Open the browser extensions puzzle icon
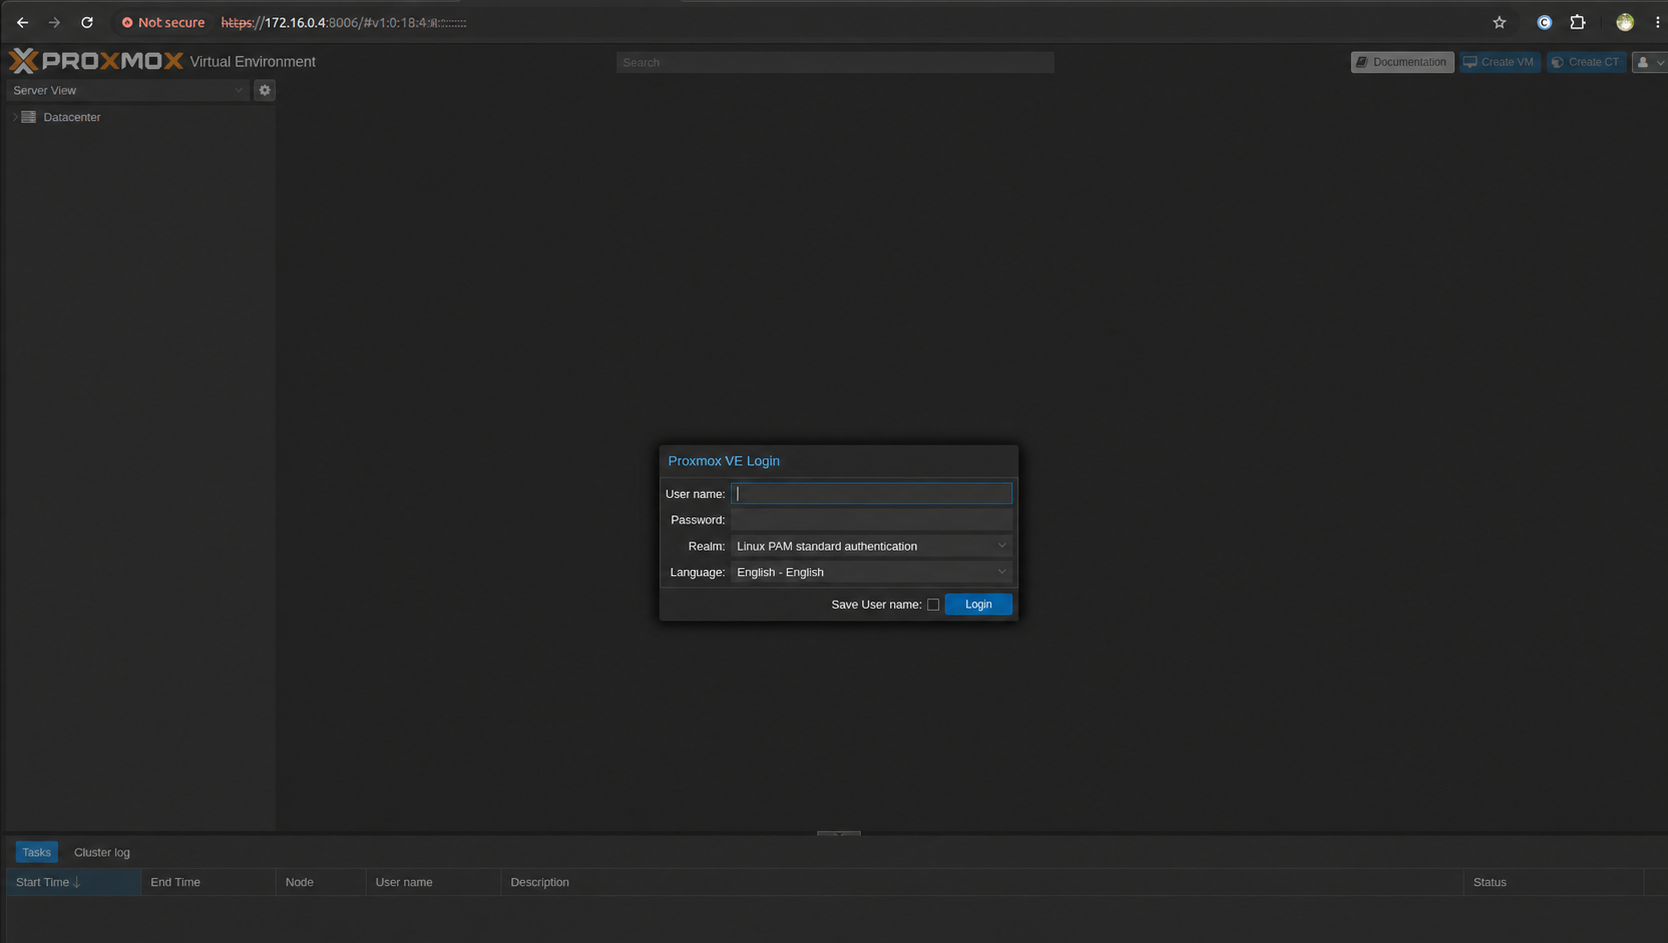This screenshot has height=943, width=1668. (x=1578, y=22)
